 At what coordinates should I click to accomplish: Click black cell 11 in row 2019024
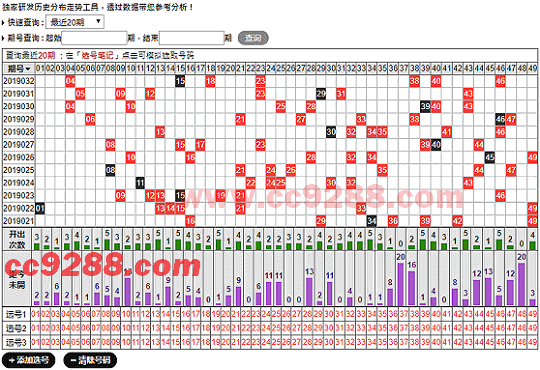[x=140, y=183]
